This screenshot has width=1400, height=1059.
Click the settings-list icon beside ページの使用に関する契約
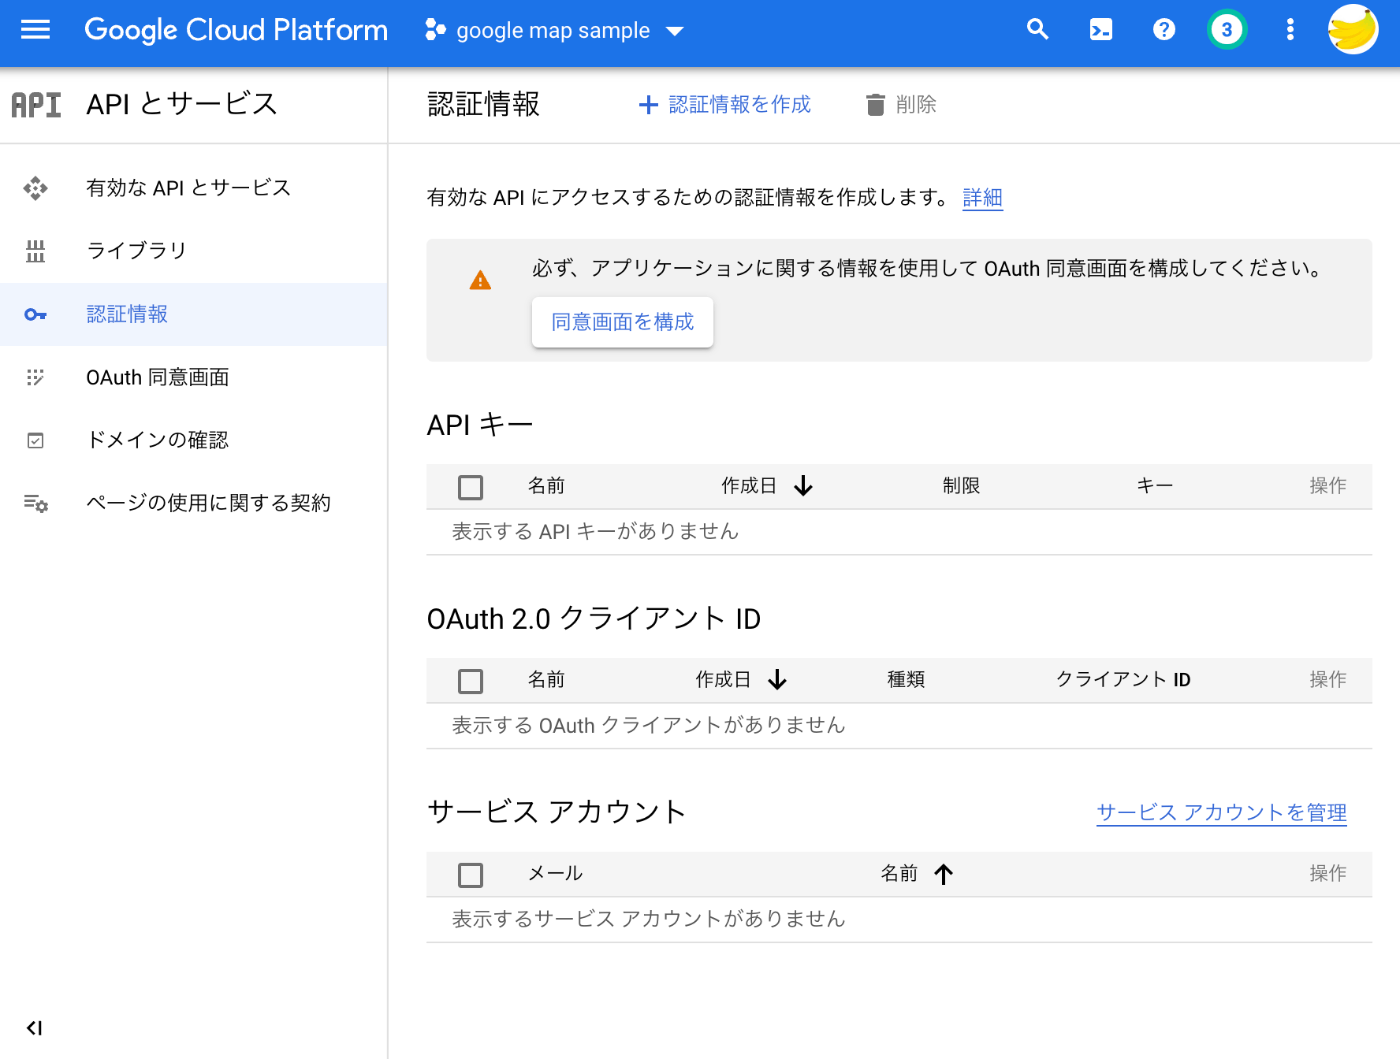coord(36,504)
